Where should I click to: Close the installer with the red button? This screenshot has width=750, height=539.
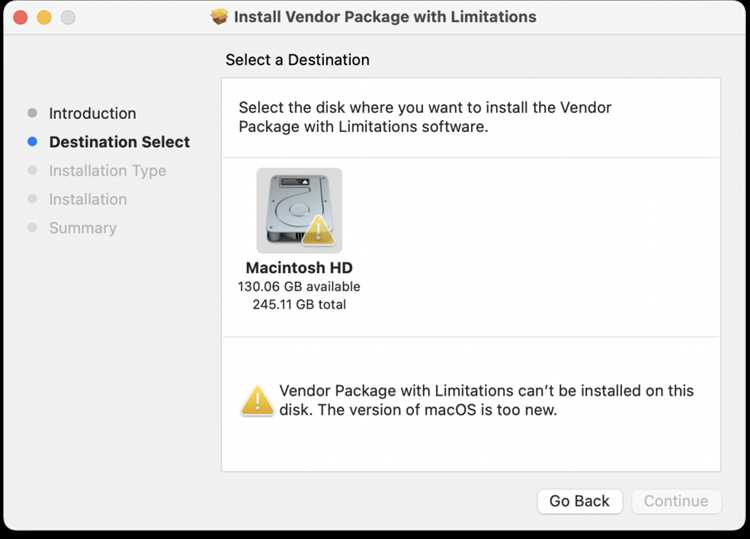[x=21, y=17]
